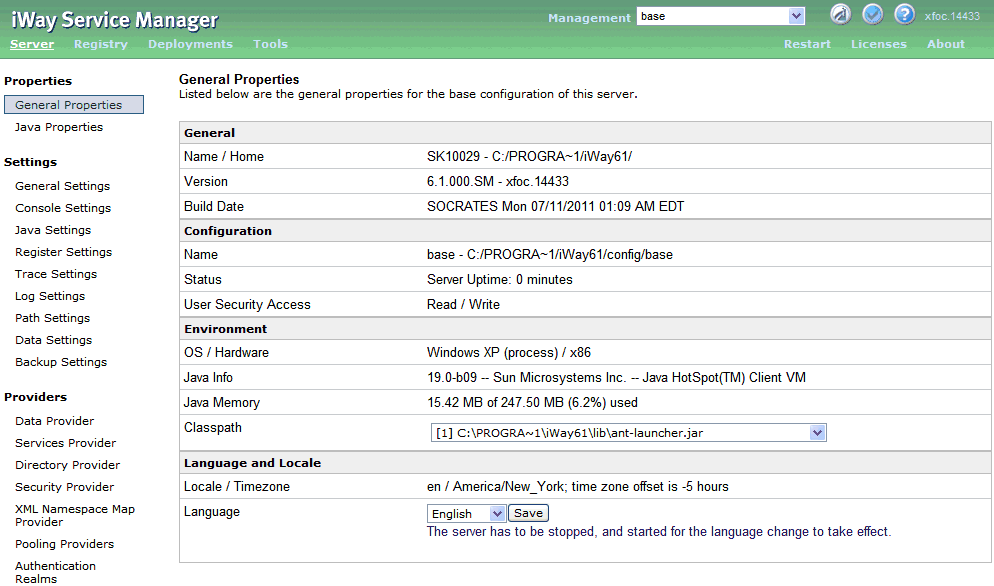Go to Console Settings
The image size is (994, 586).
(x=63, y=208)
